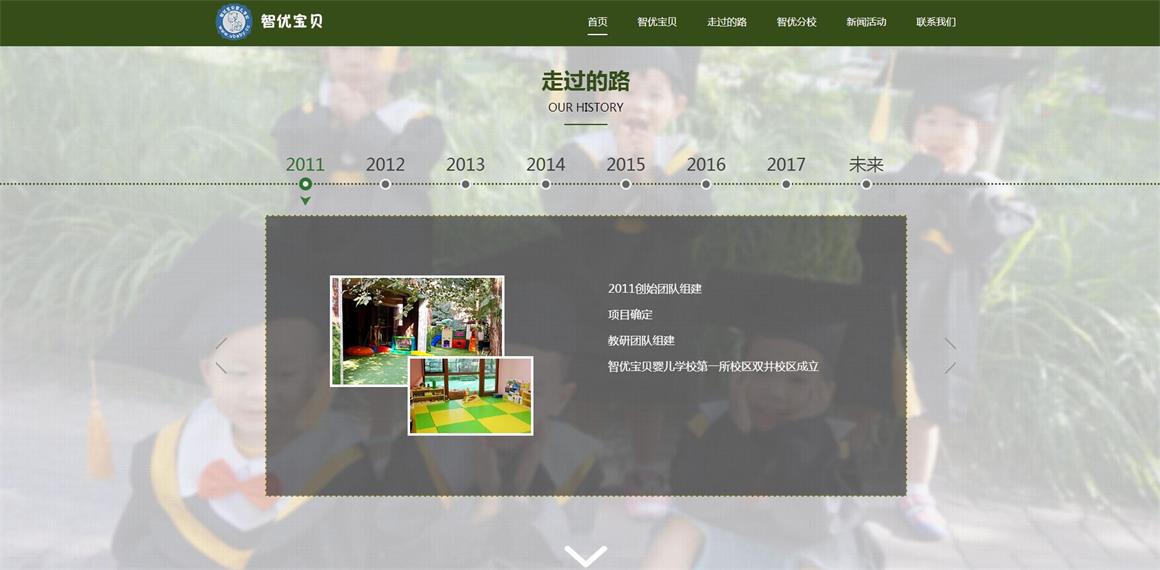Open the 智优宝贝 menu item in the navigation bar

point(657,22)
